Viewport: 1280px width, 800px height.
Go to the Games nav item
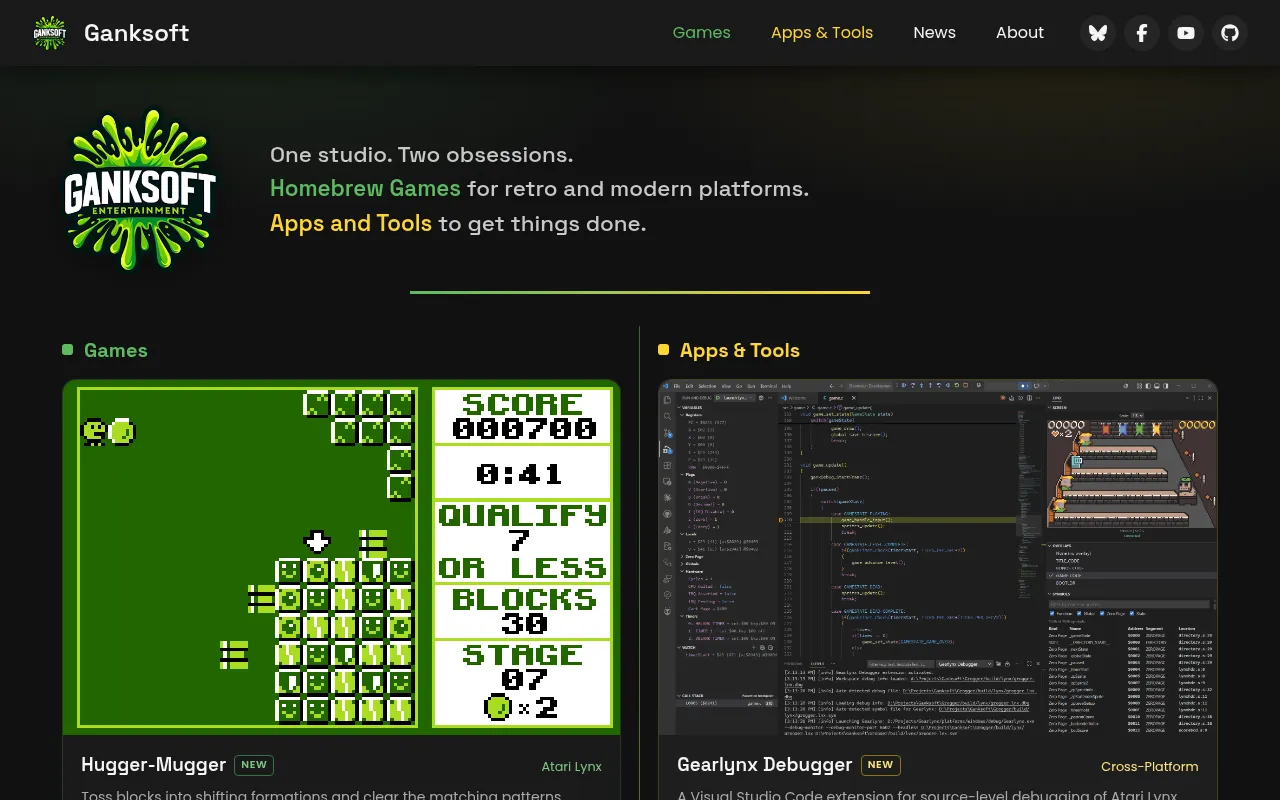pyautogui.click(x=701, y=33)
